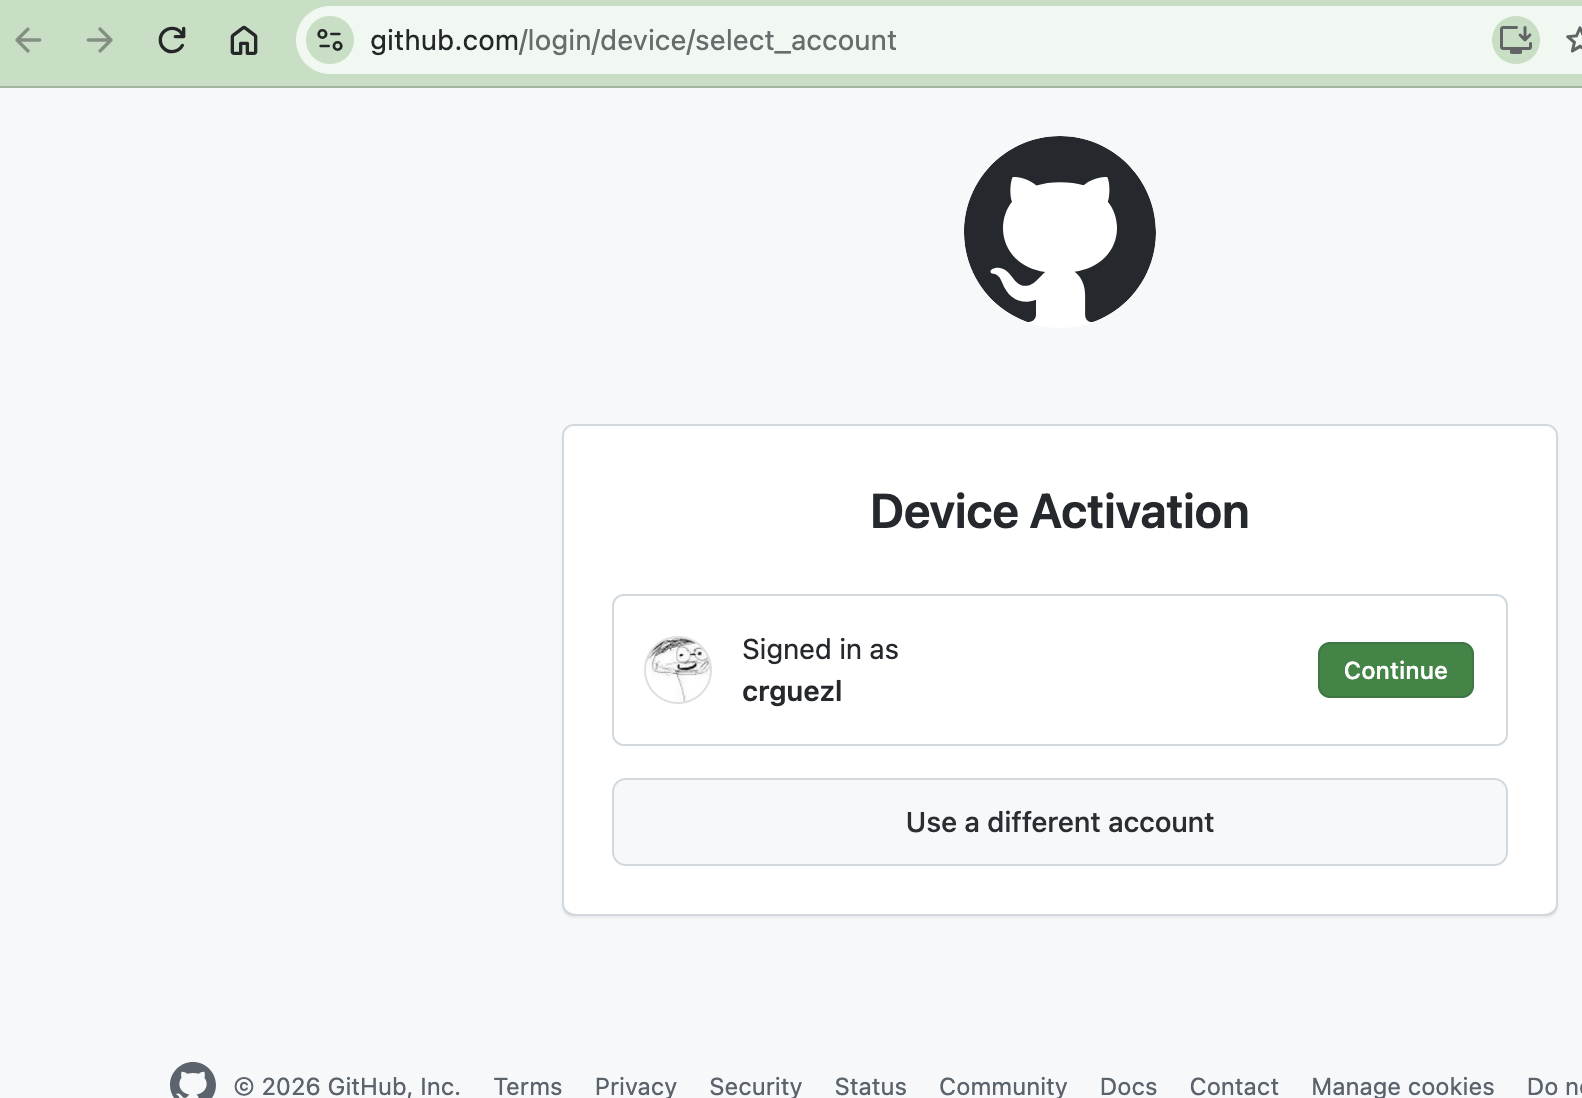Image resolution: width=1582 pixels, height=1098 pixels.
Task: Open the Terms footer link
Action: 528,1086
